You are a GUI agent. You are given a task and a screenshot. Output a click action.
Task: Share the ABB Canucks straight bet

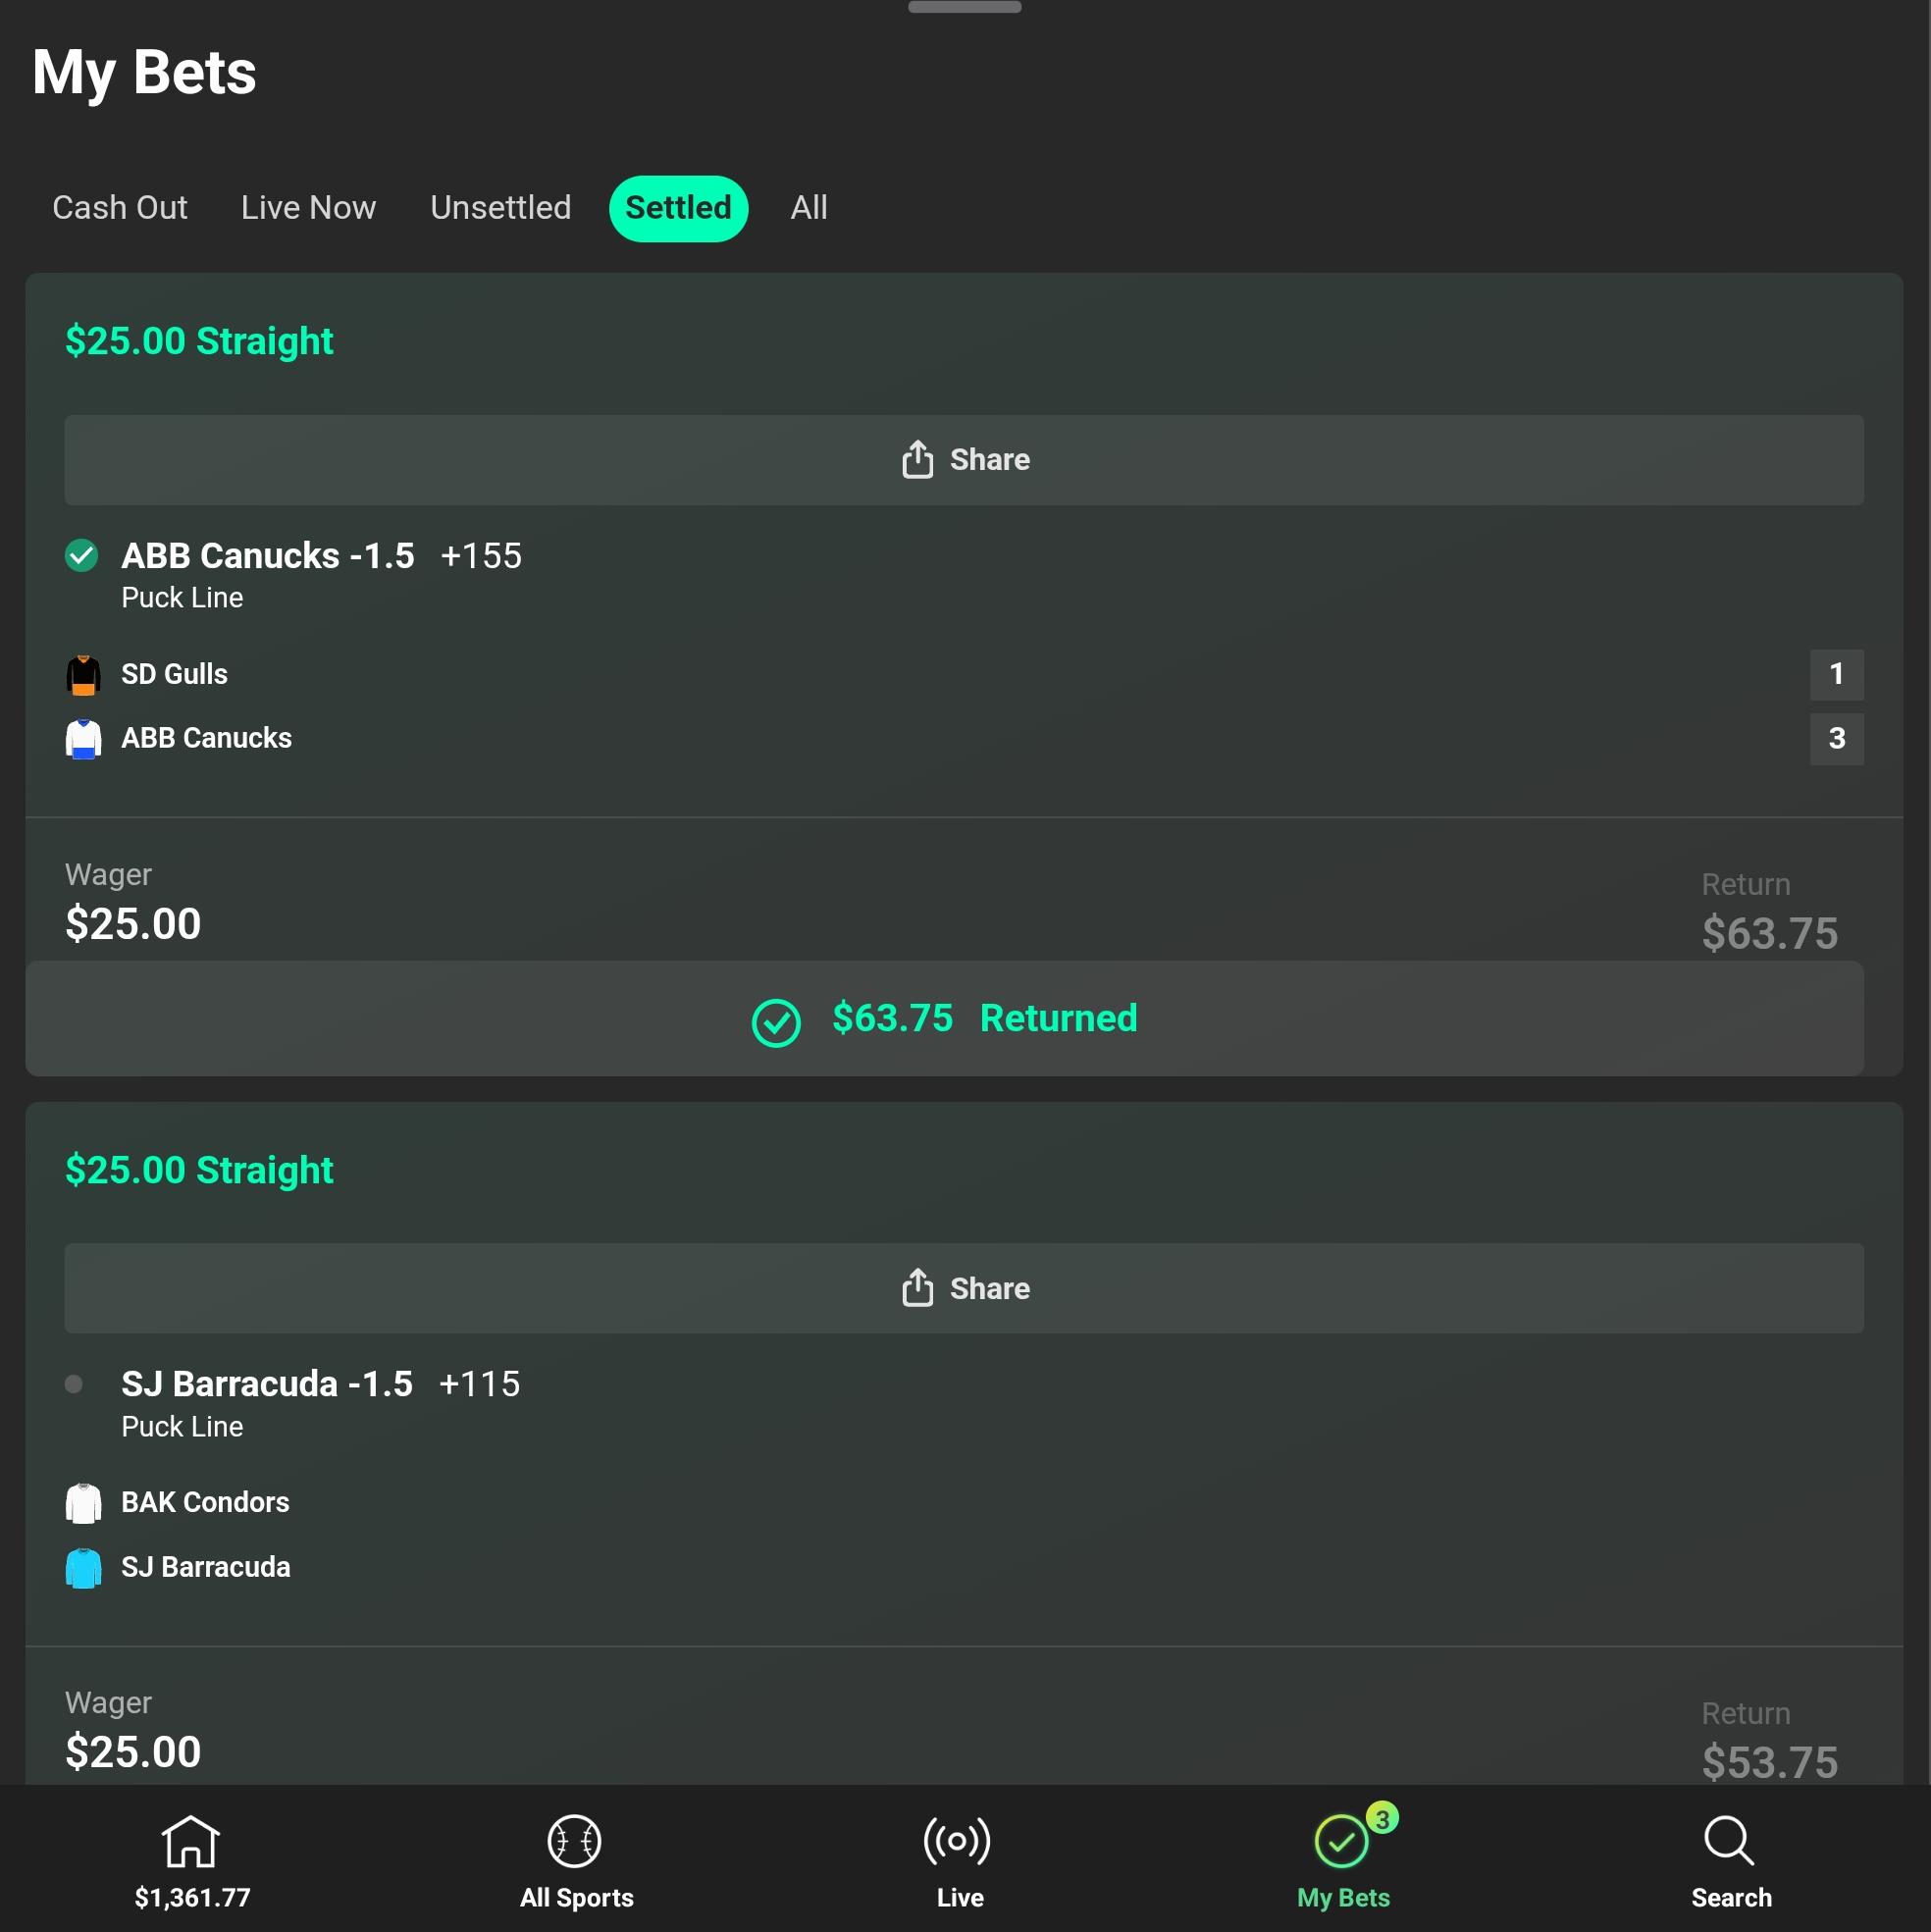[x=964, y=460]
